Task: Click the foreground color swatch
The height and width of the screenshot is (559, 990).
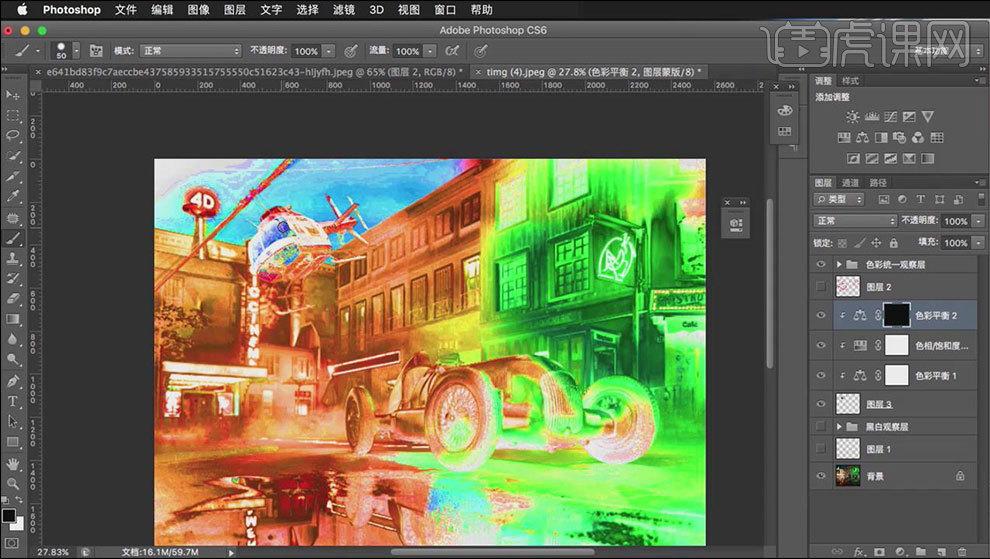Action: [8, 515]
